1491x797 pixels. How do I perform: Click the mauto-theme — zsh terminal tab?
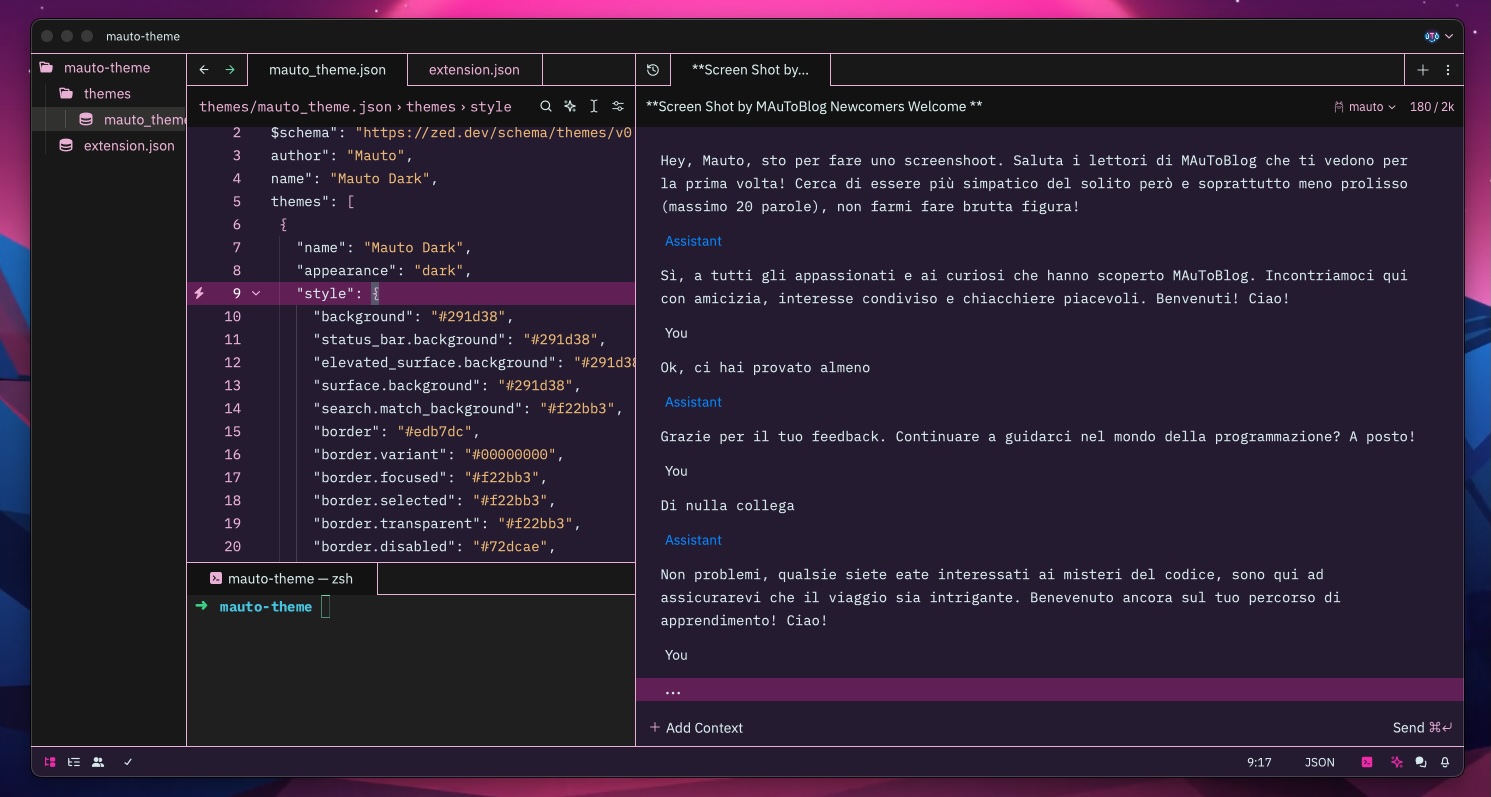(290, 578)
